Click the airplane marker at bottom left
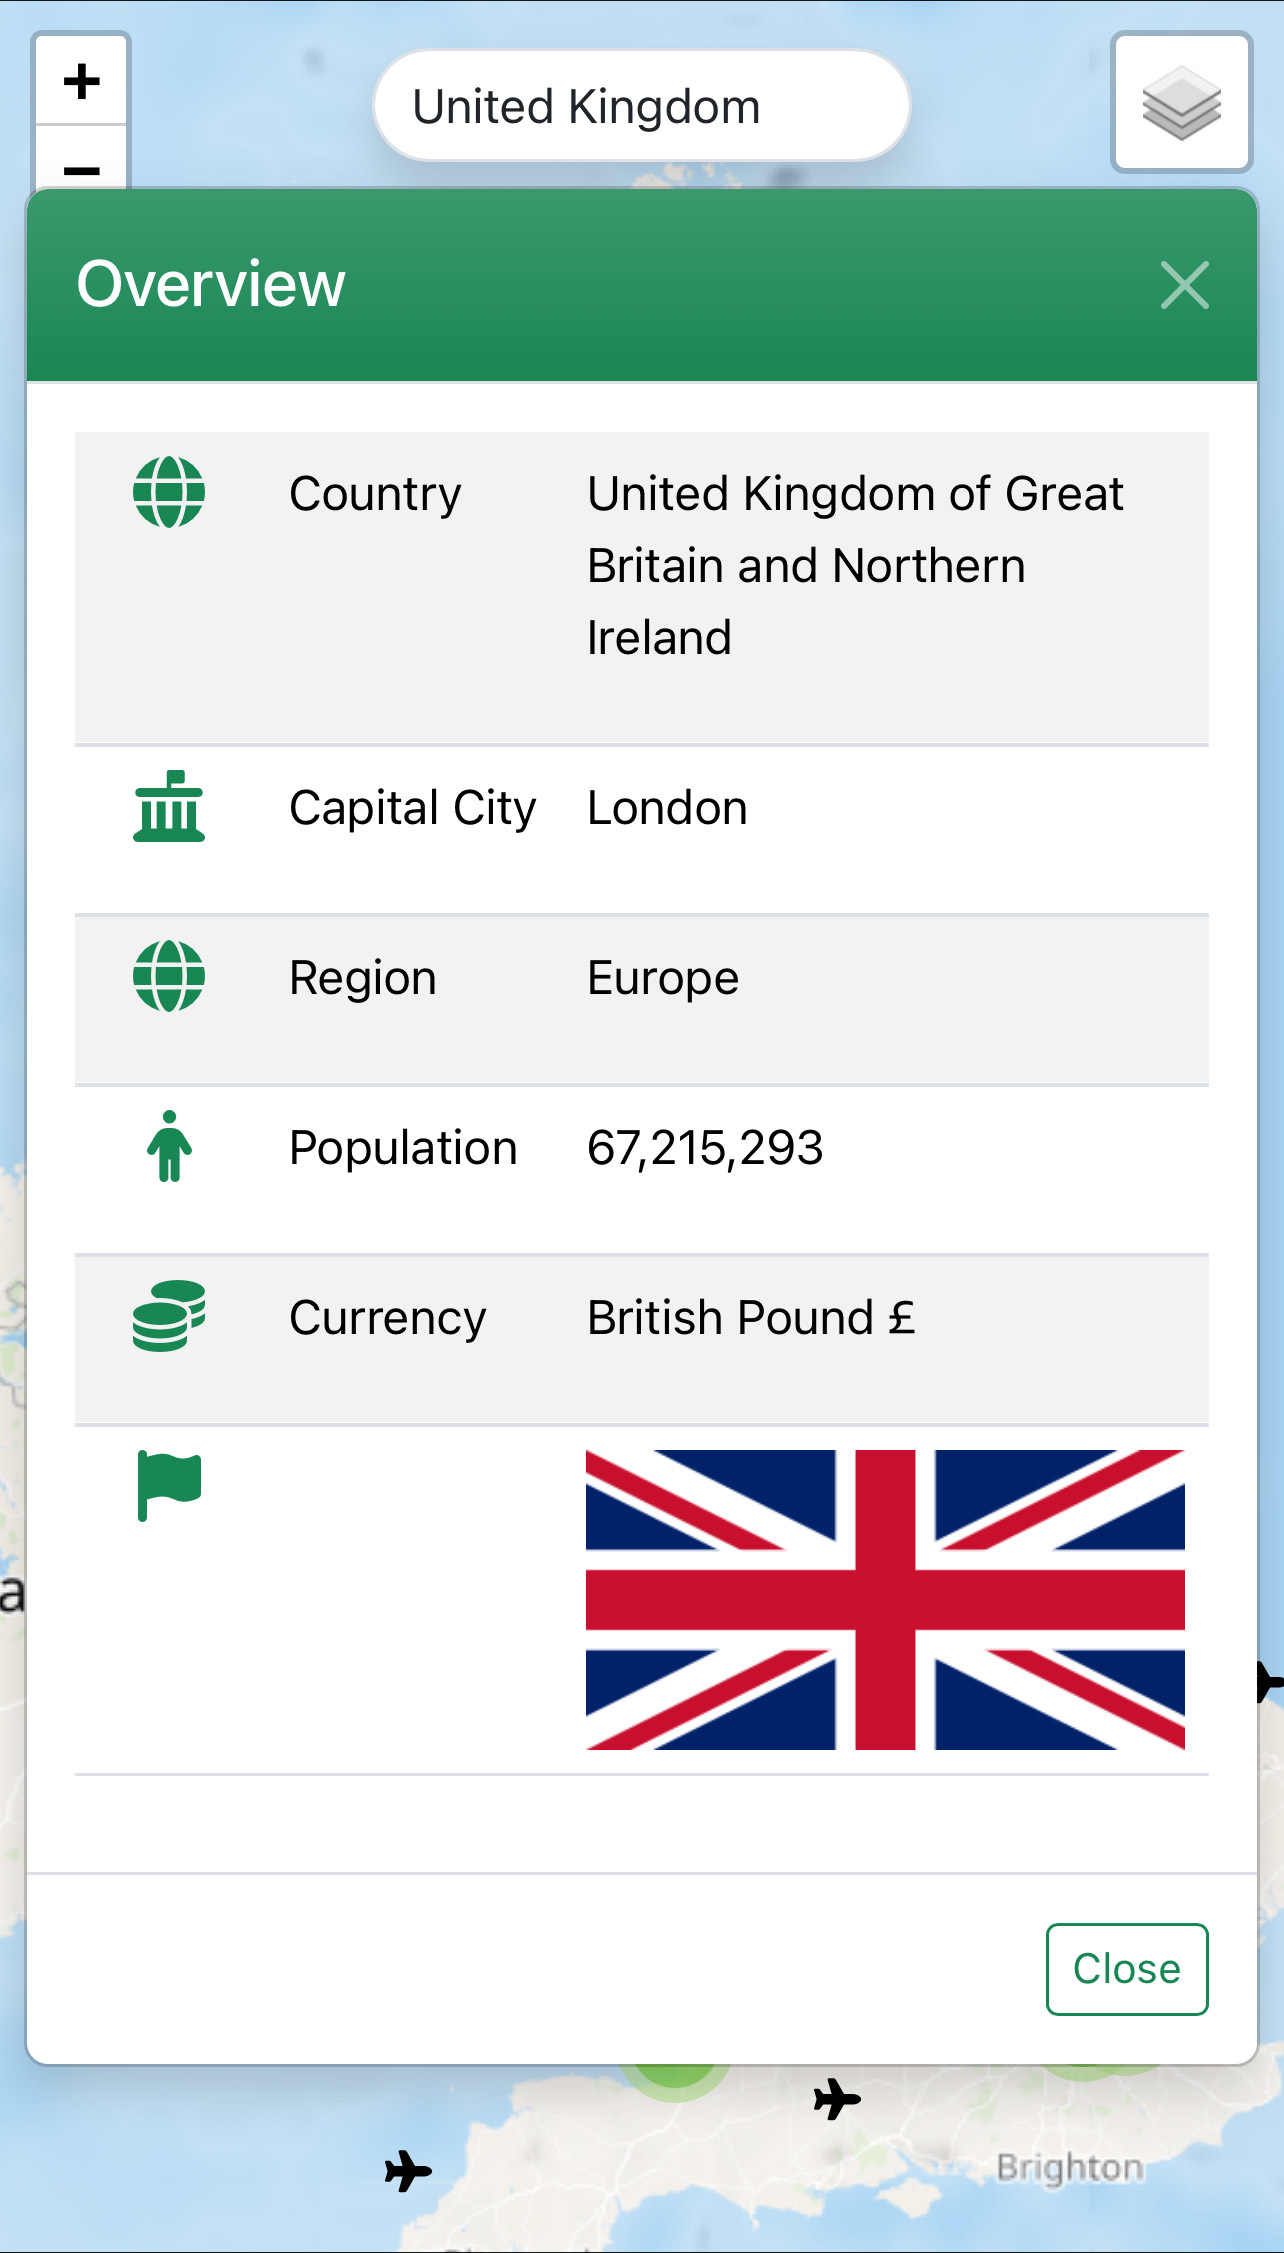The height and width of the screenshot is (2253, 1284). (408, 2171)
